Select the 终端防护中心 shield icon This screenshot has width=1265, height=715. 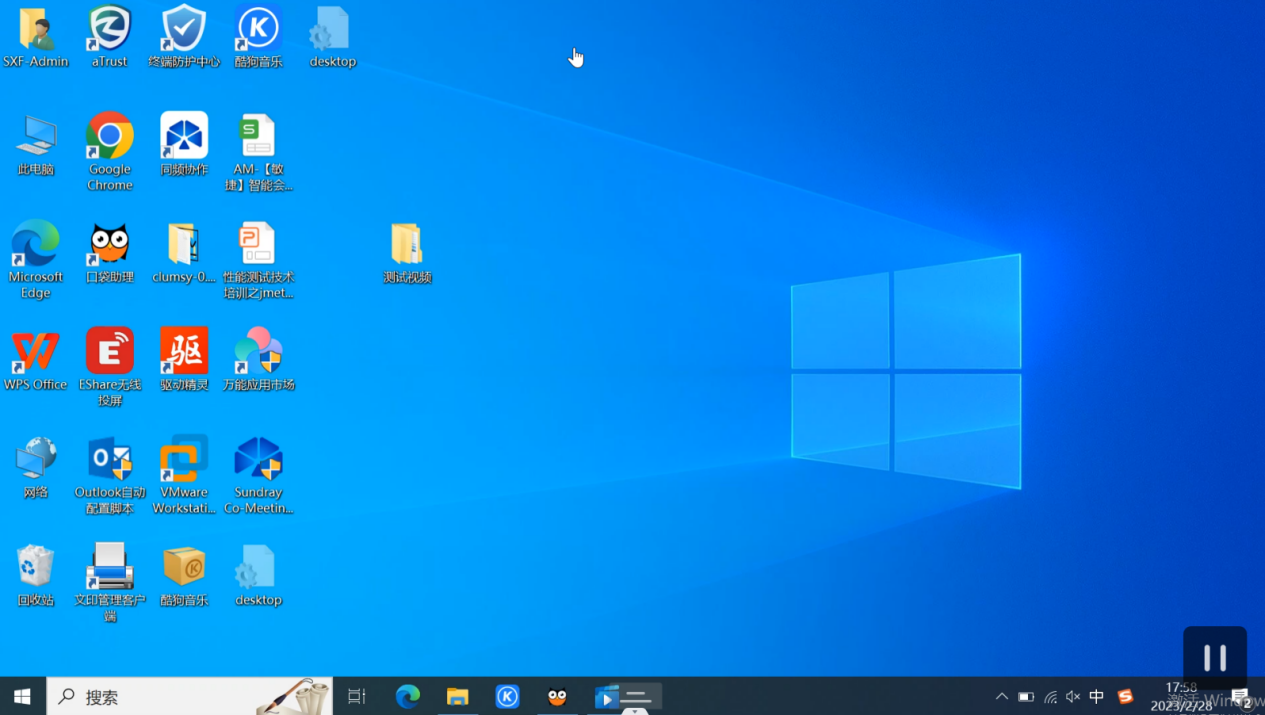click(x=184, y=30)
